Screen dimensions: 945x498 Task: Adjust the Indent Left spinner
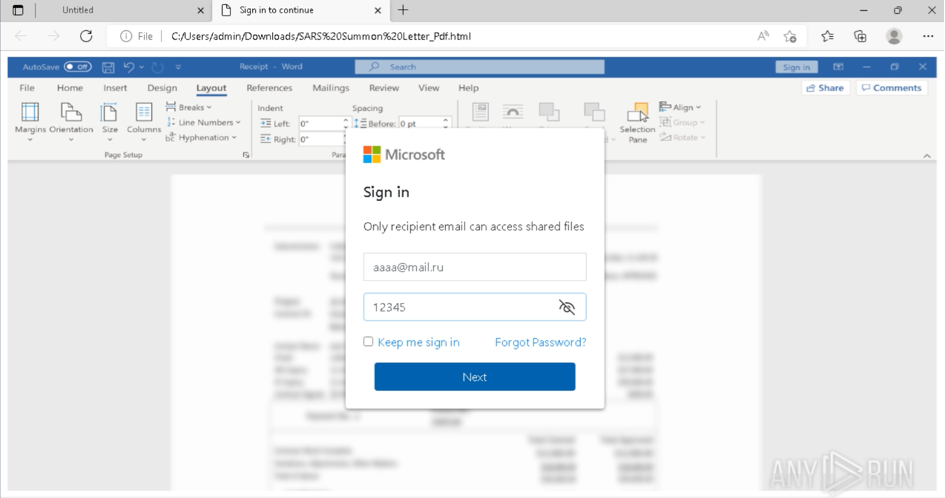point(346,123)
